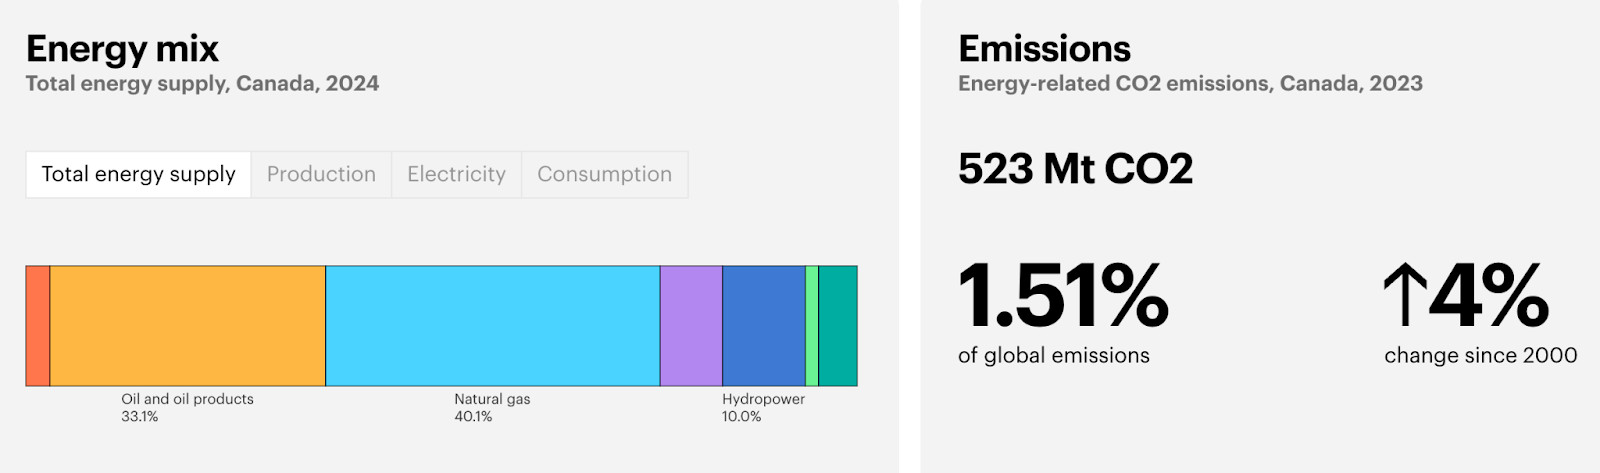
Task: Click the "Emissions" heading
Action: 1044,49
